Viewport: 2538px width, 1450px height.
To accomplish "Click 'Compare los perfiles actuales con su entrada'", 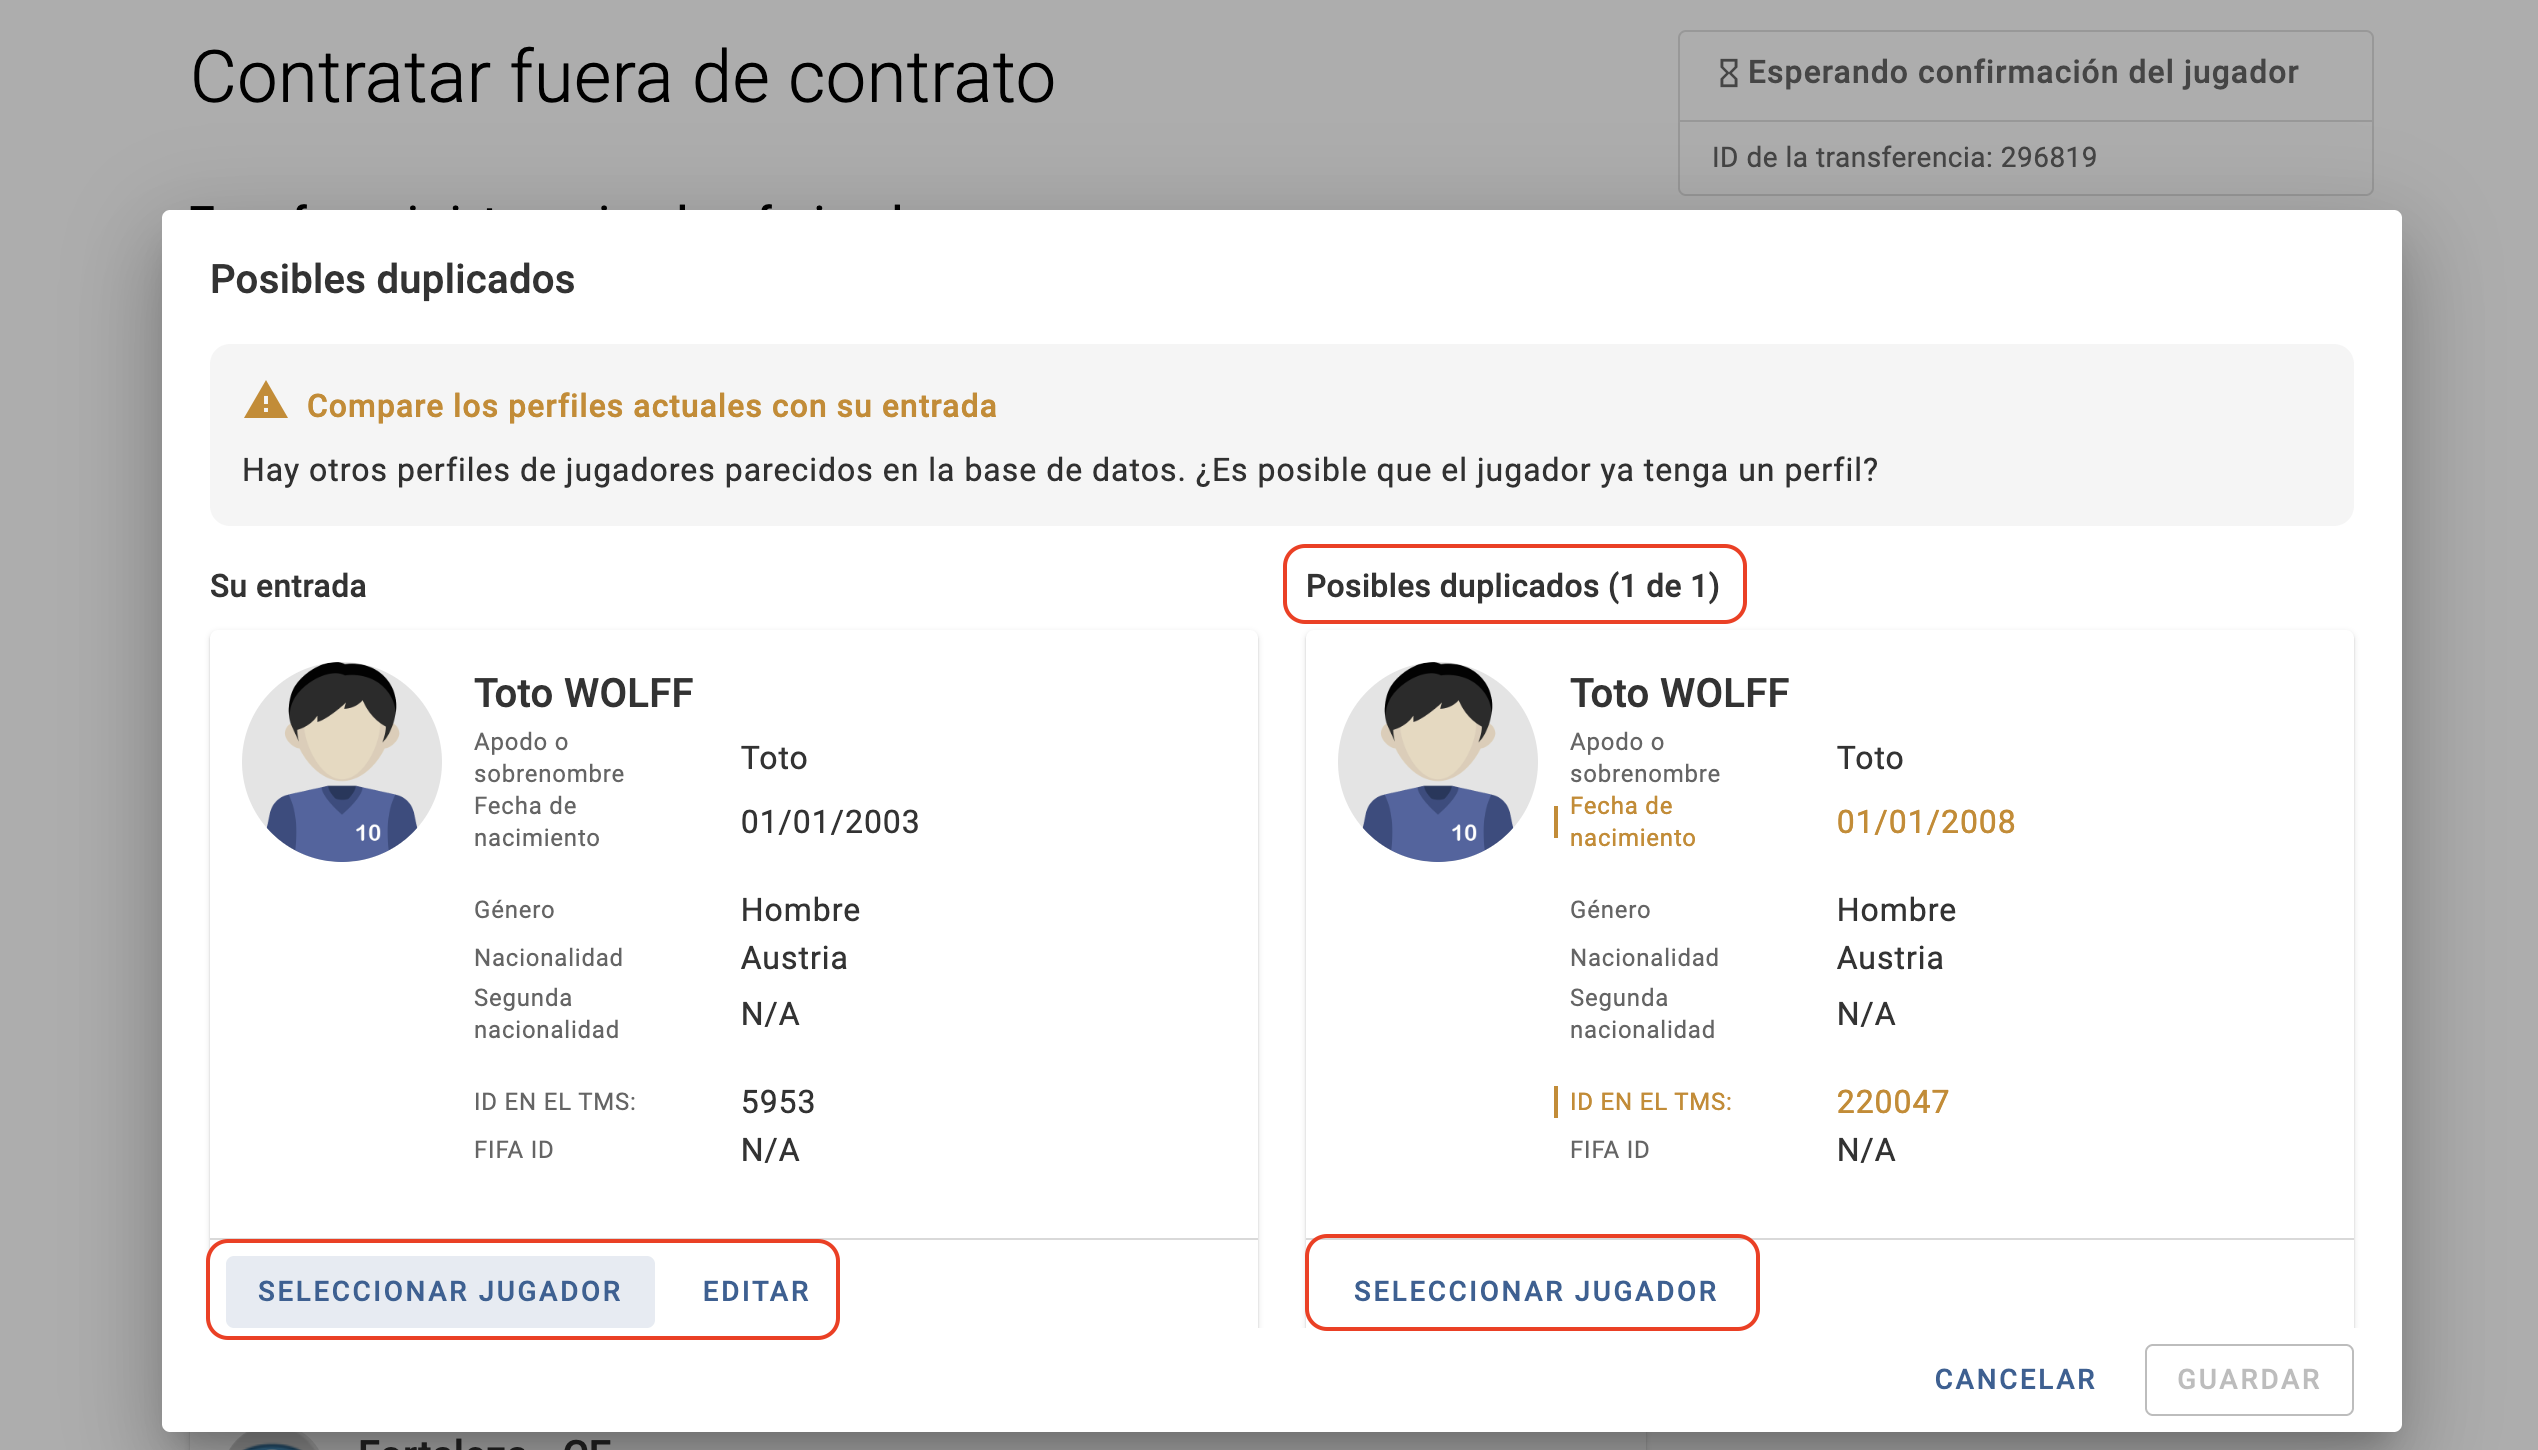I will (x=652, y=405).
